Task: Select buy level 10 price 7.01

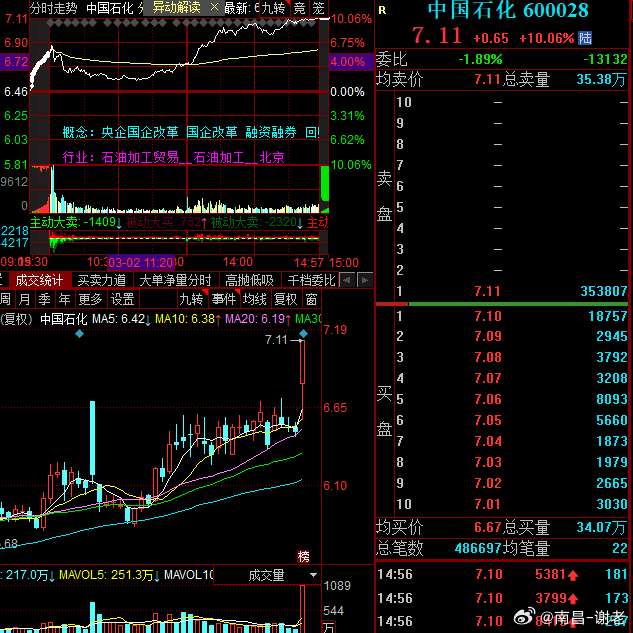Action: (x=488, y=504)
